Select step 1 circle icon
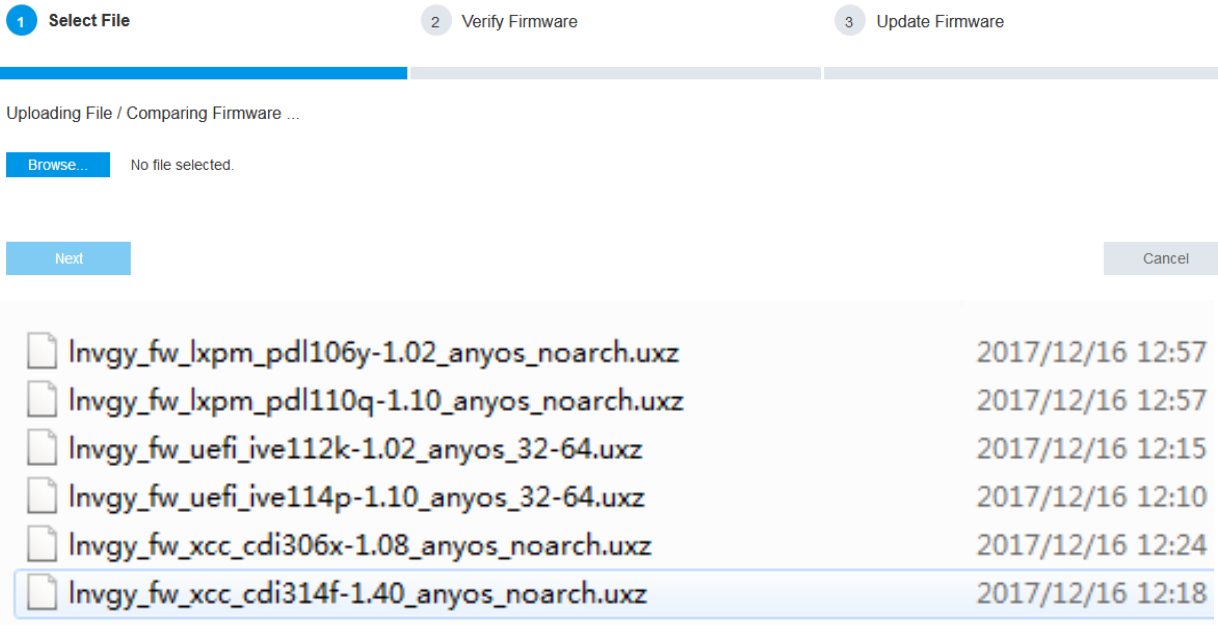This screenshot has height=625, width=1218. (x=20, y=21)
